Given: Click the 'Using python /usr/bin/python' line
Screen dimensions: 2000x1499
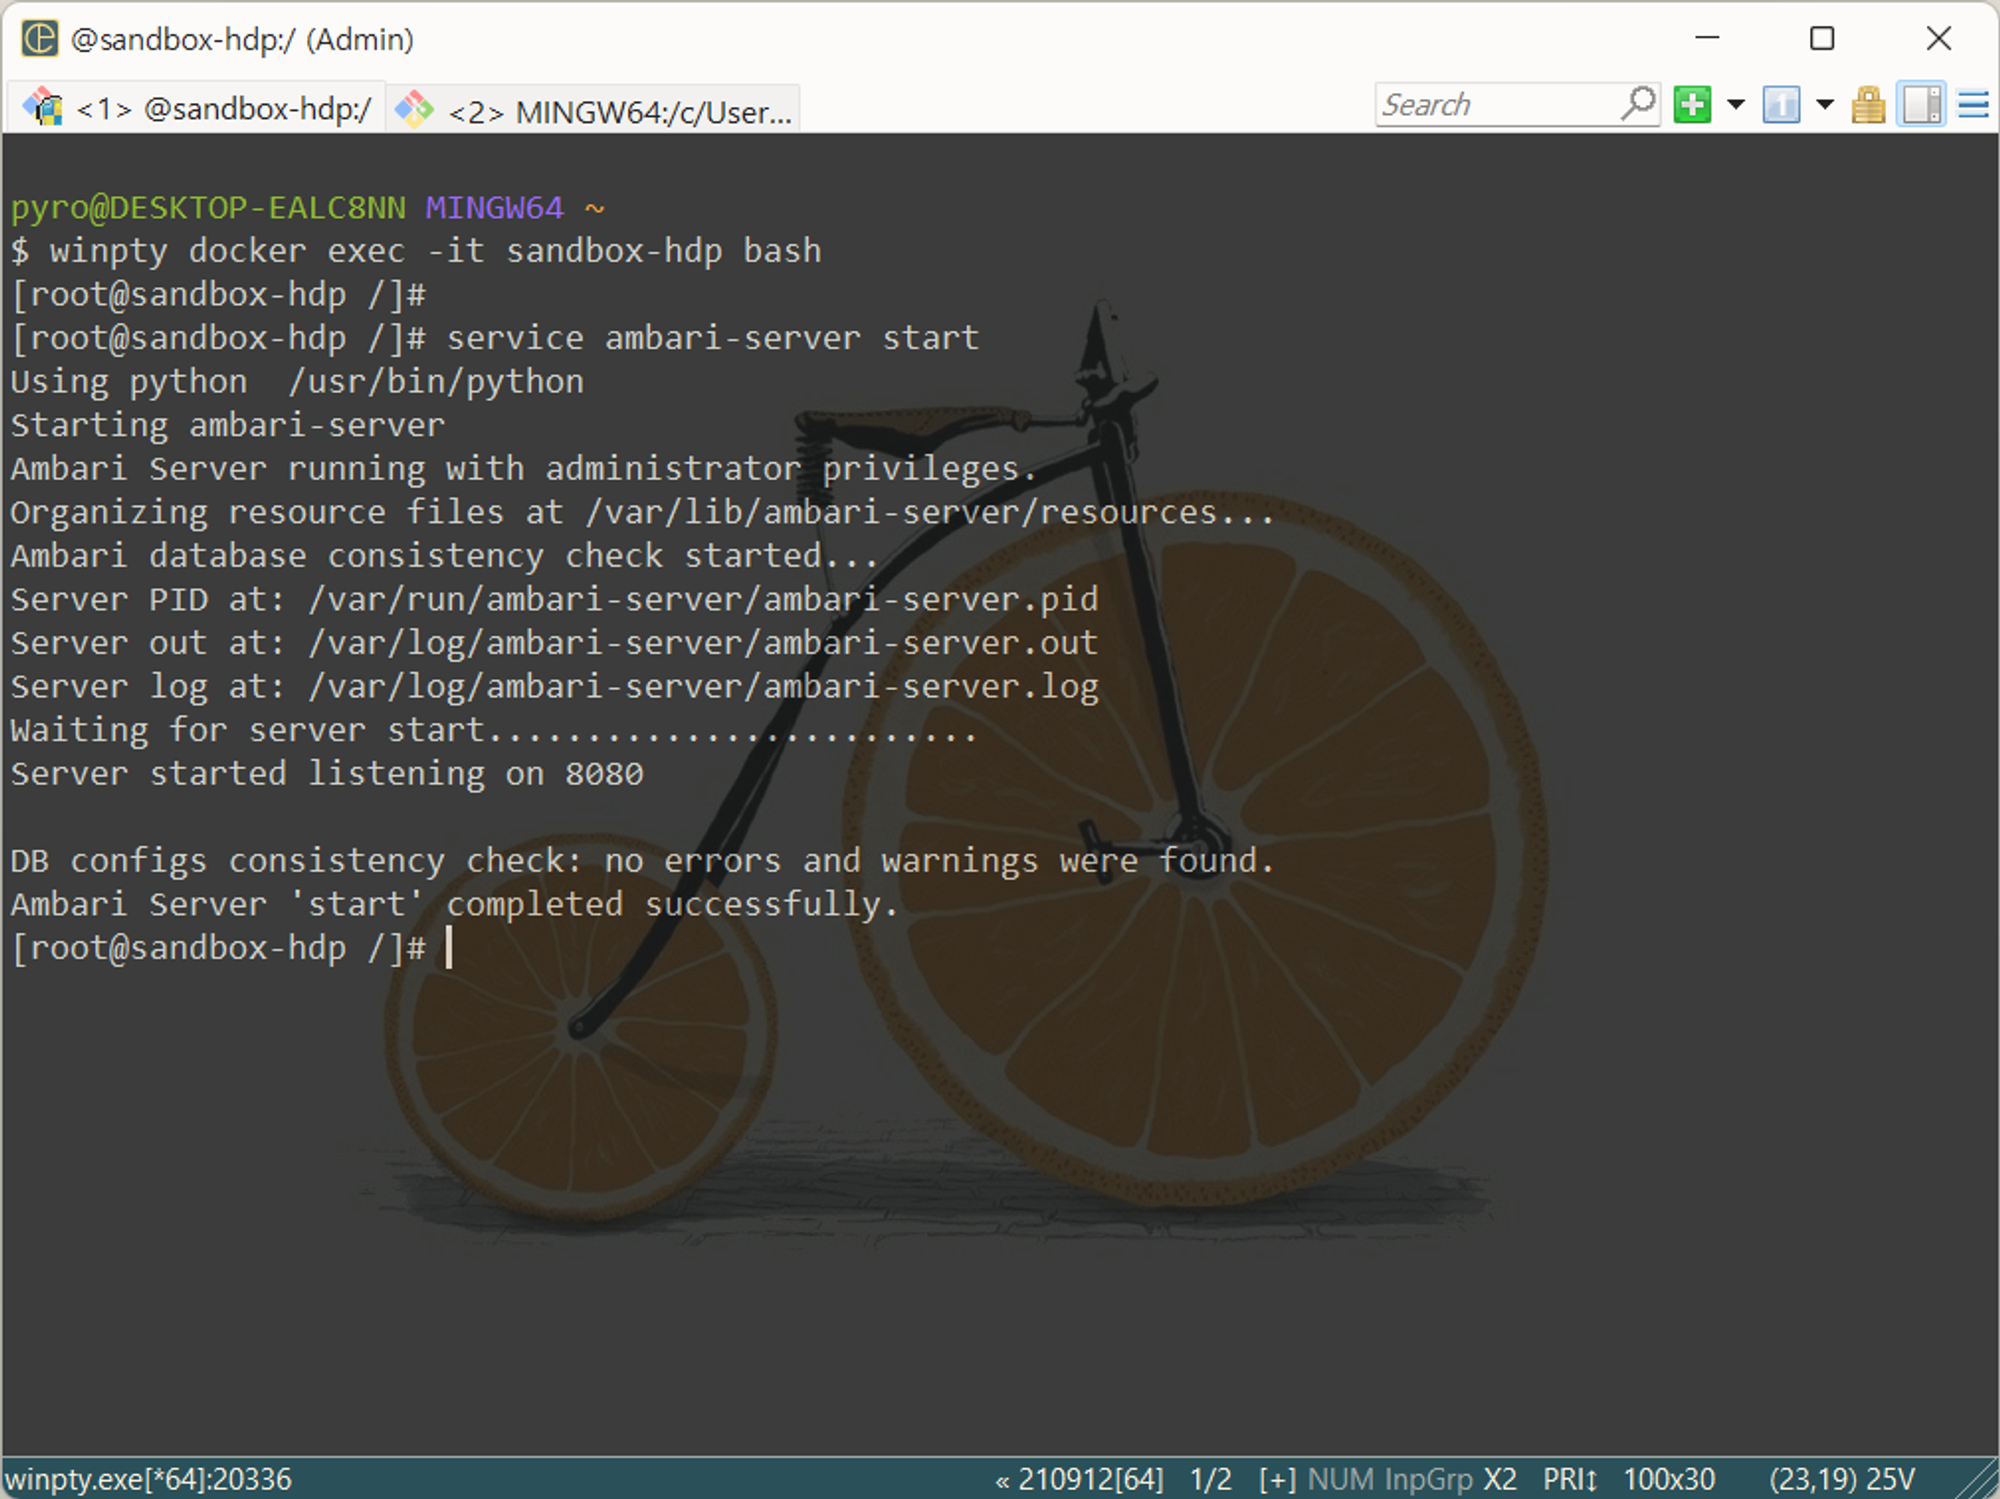Looking at the screenshot, I should pyautogui.click(x=297, y=382).
